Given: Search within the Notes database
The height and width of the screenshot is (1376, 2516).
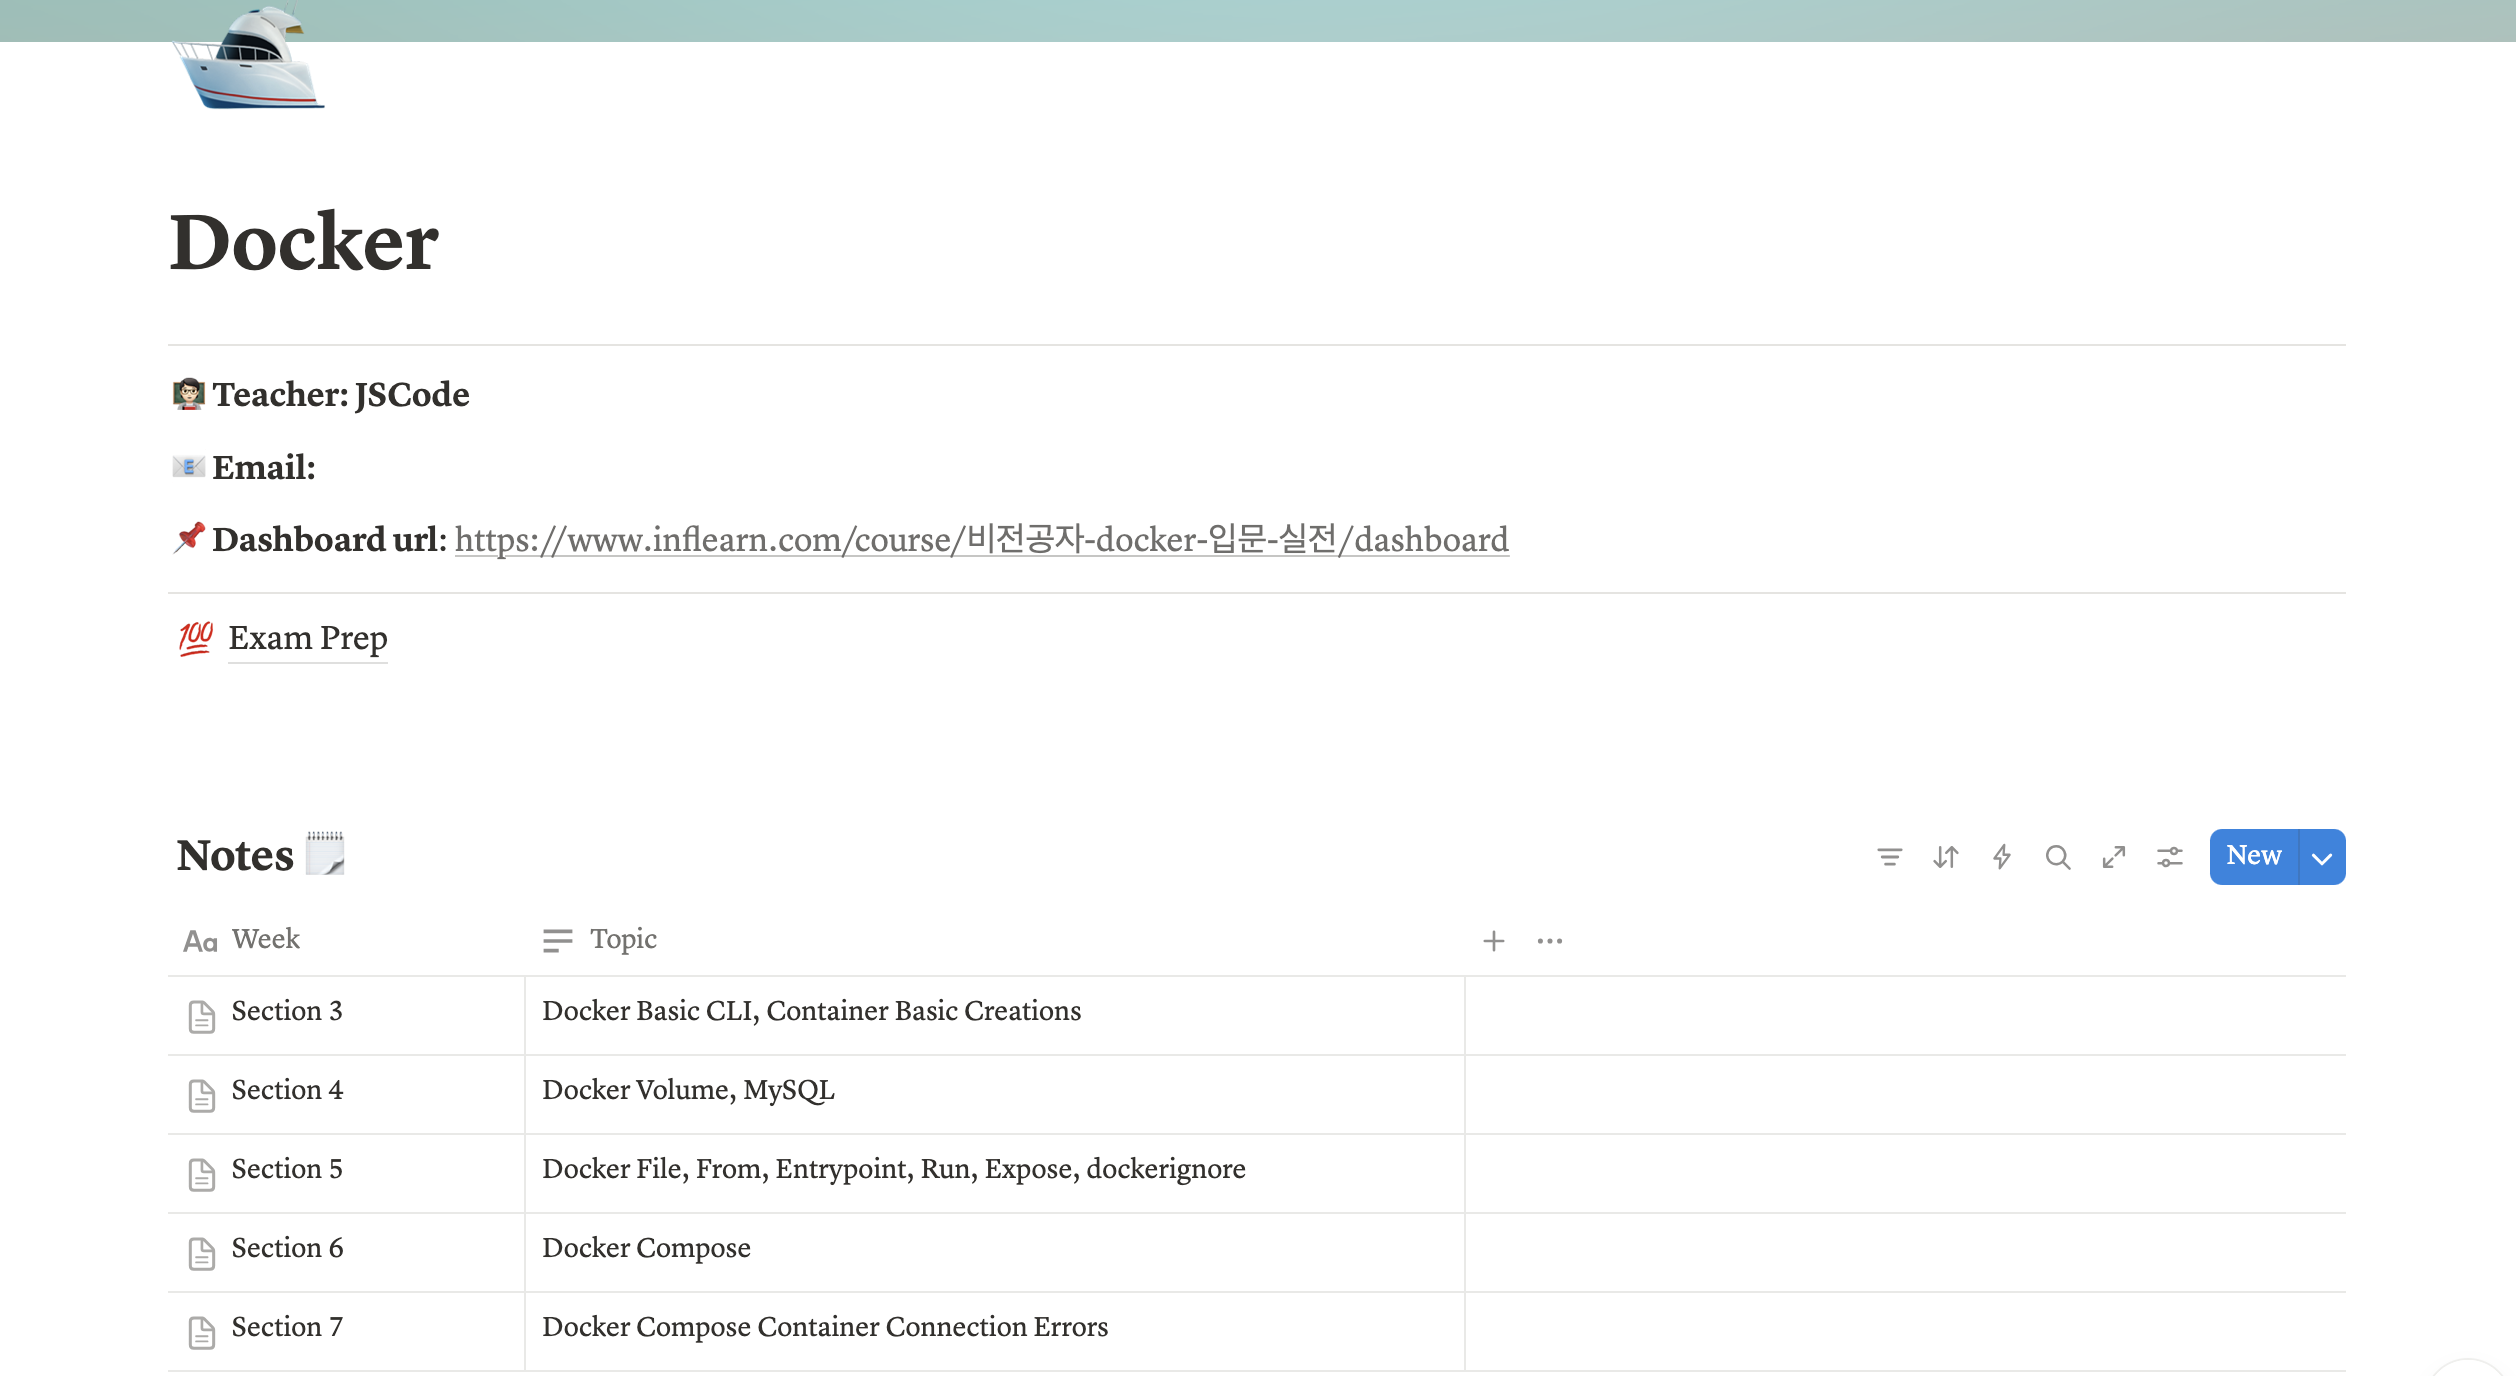Looking at the screenshot, I should point(2057,857).
